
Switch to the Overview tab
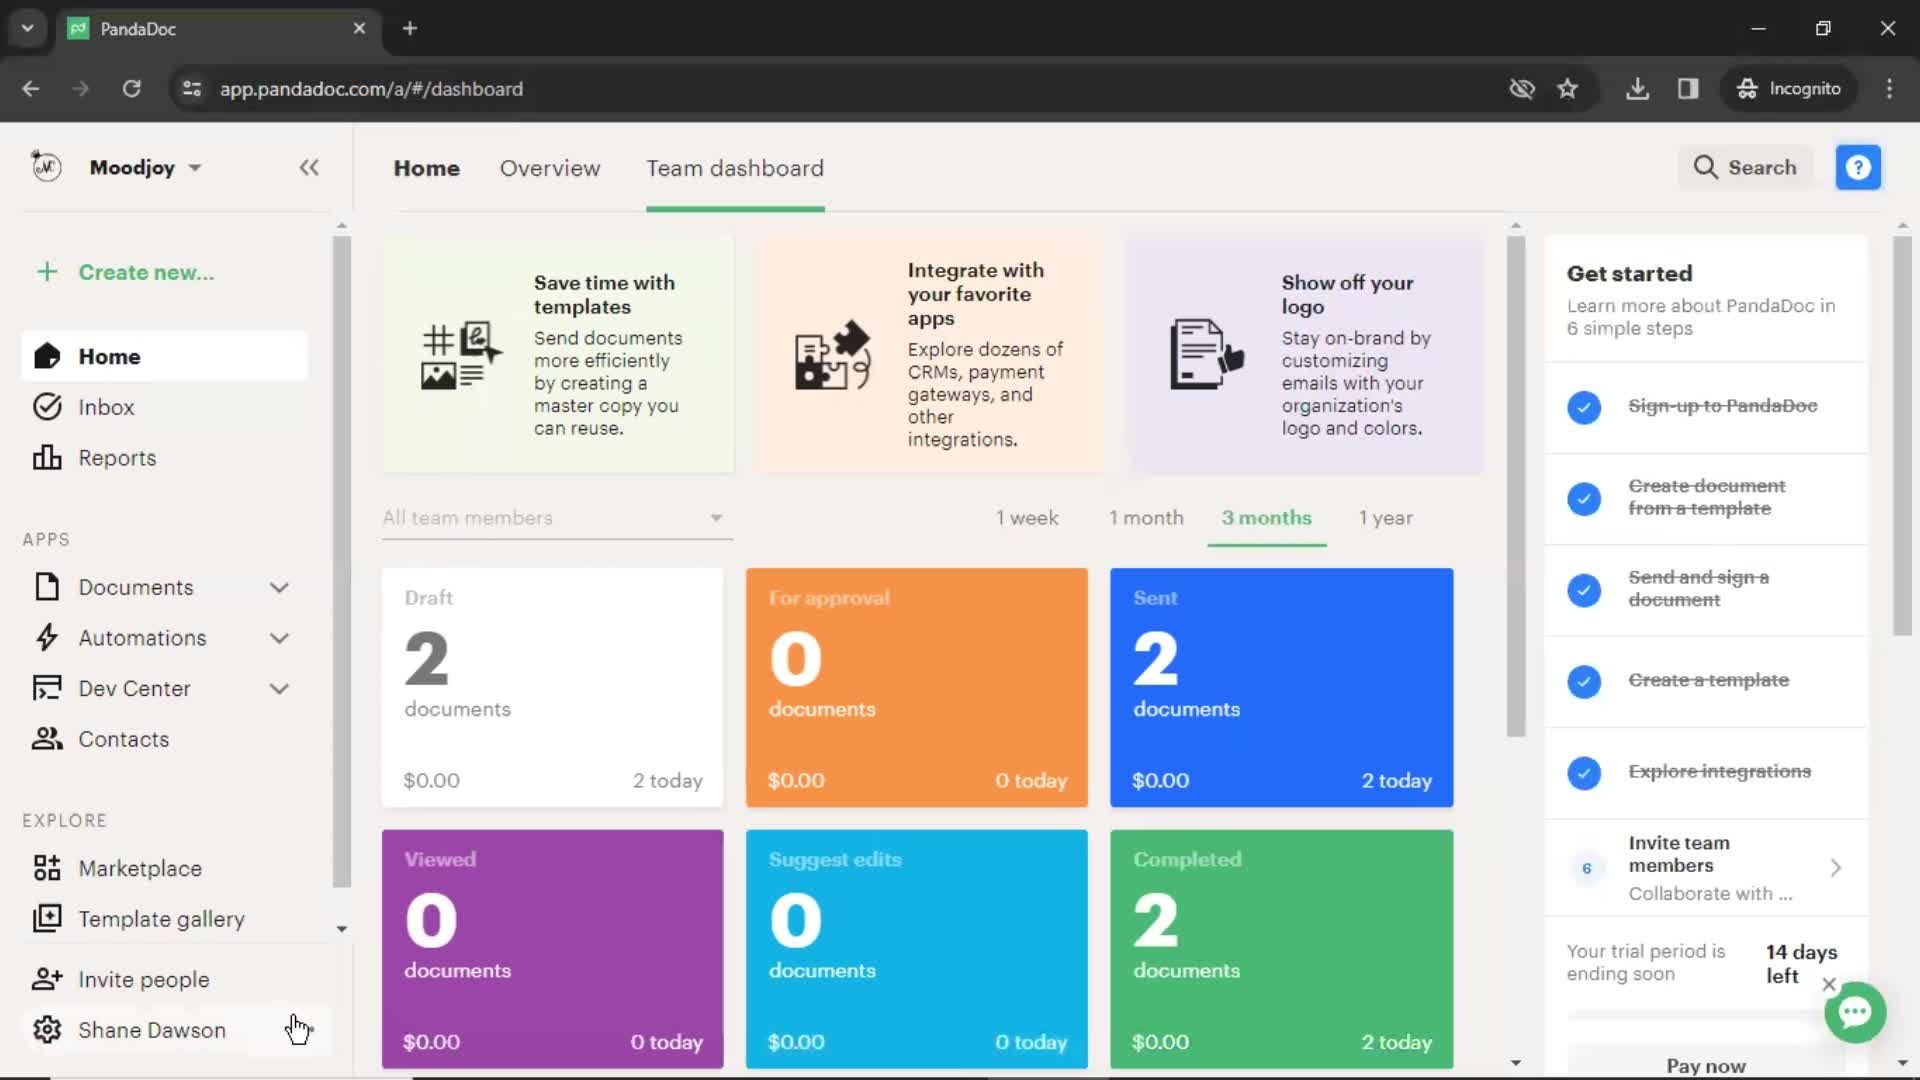coord(550,167)
